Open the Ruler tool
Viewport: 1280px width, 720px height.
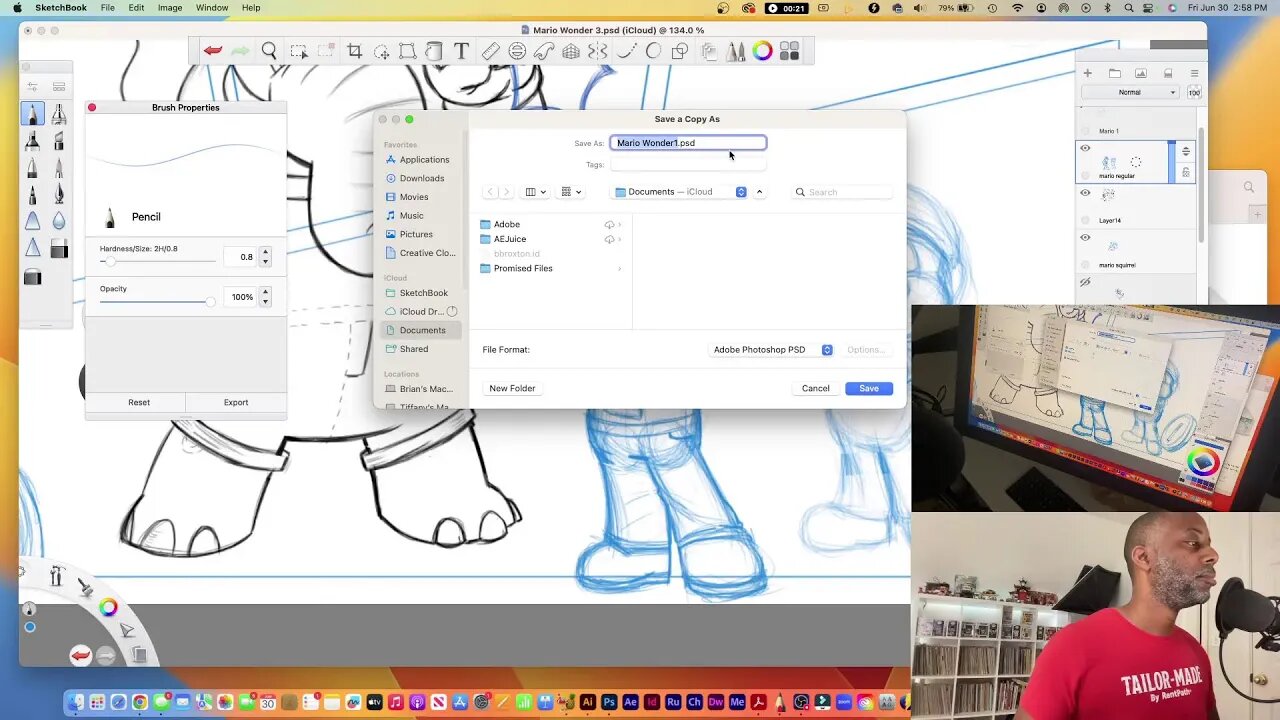(x=490, y=51)
